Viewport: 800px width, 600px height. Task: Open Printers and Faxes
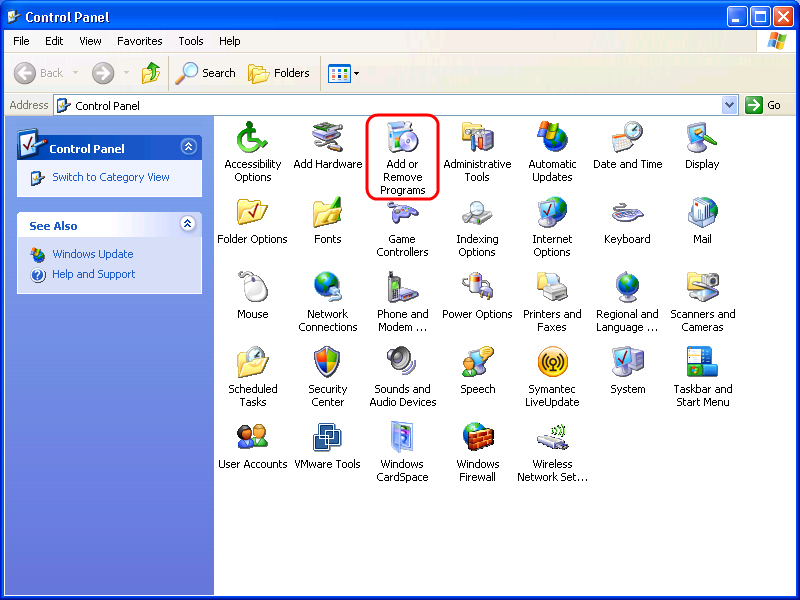click(x=552, y=302)
